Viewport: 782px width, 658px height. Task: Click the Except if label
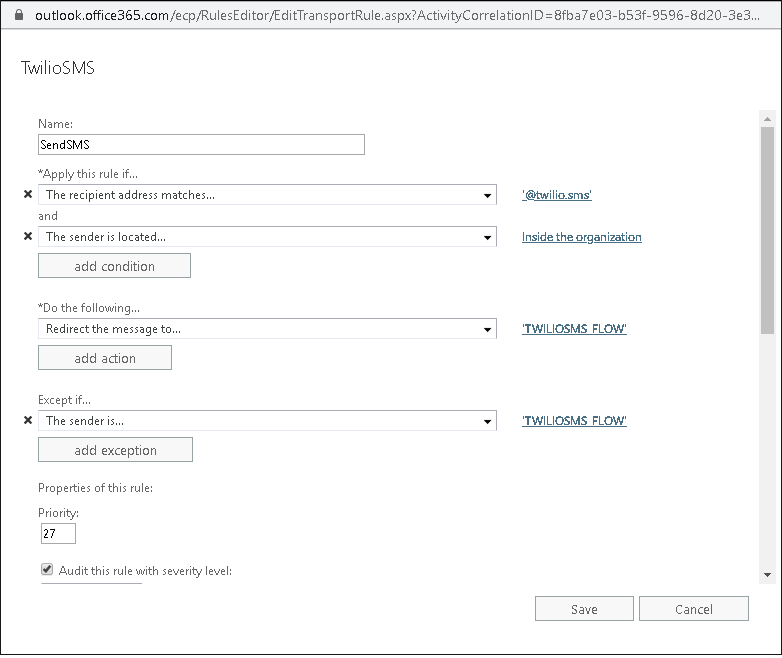tap(64, 400)
